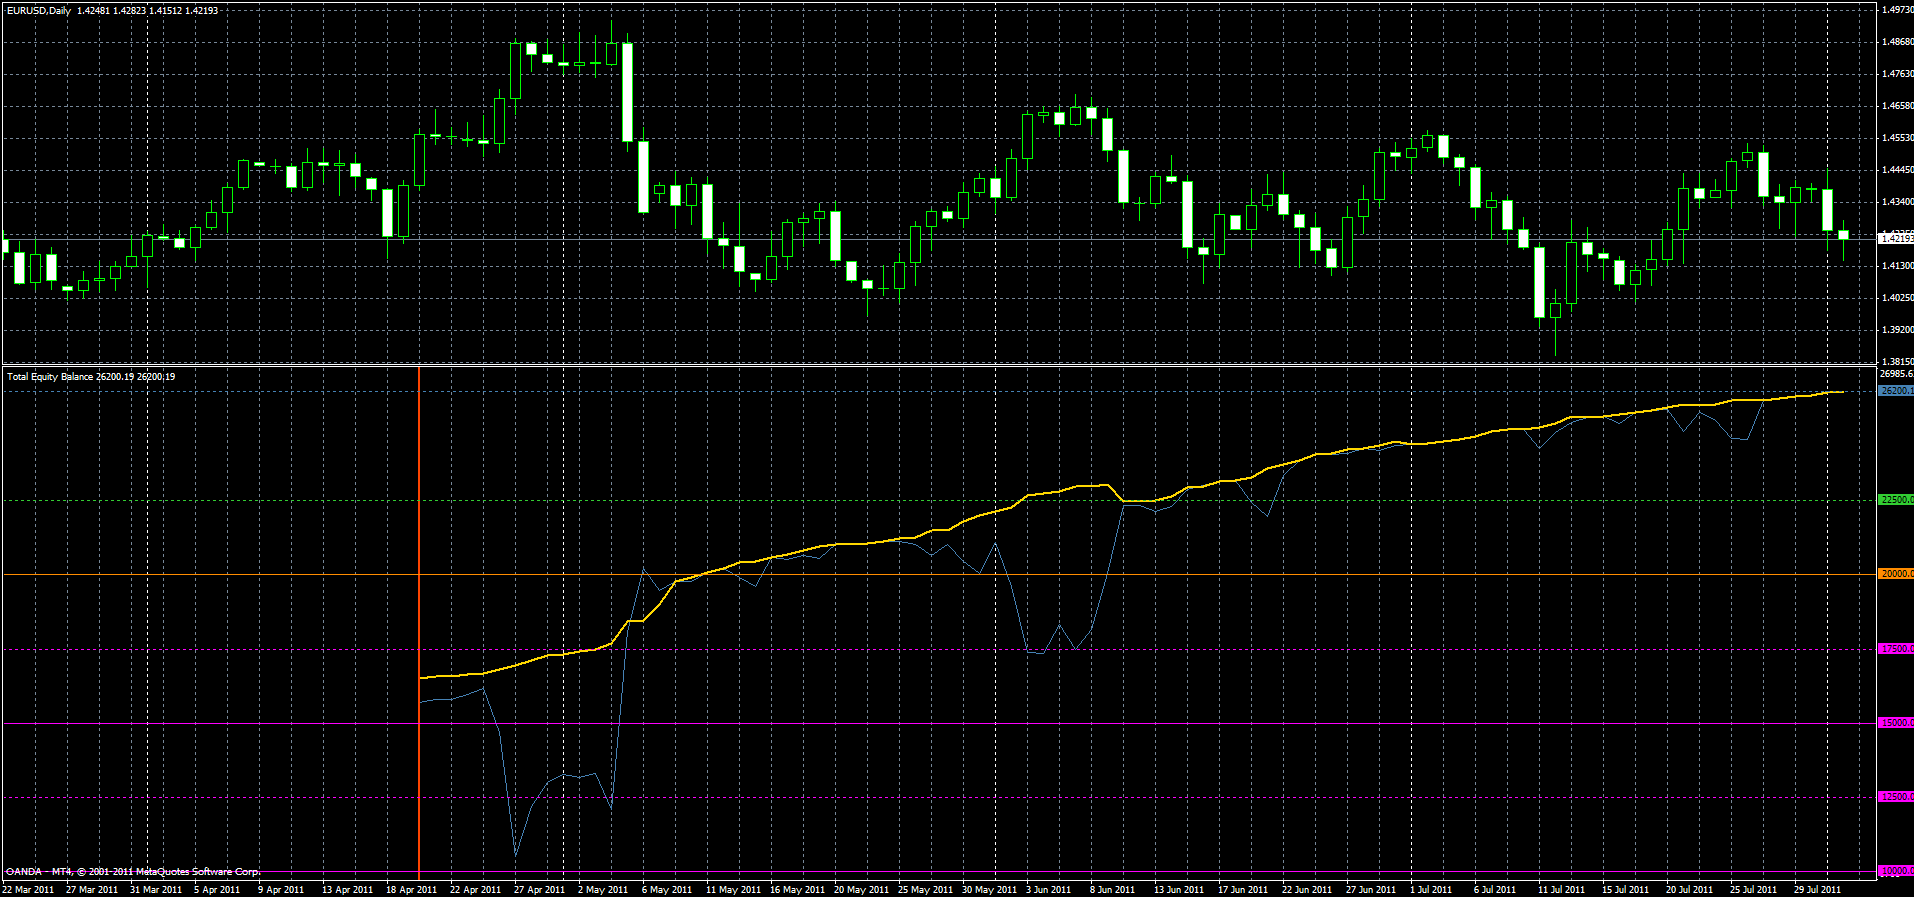Viewport: 1914px width, 897px height.
Task: Select the 22 Jun 2011 date label
Action: [x=1307, y=890]
